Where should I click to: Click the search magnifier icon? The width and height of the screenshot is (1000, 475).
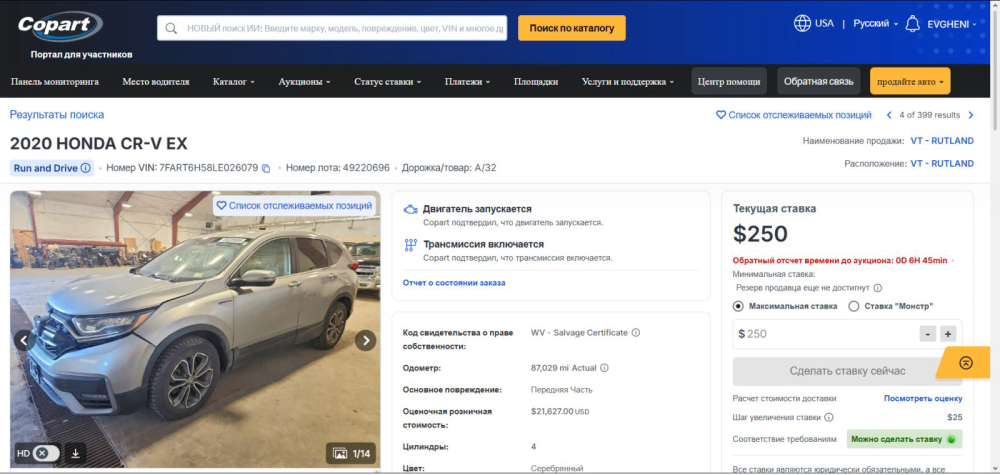click(x=171, y=28)
